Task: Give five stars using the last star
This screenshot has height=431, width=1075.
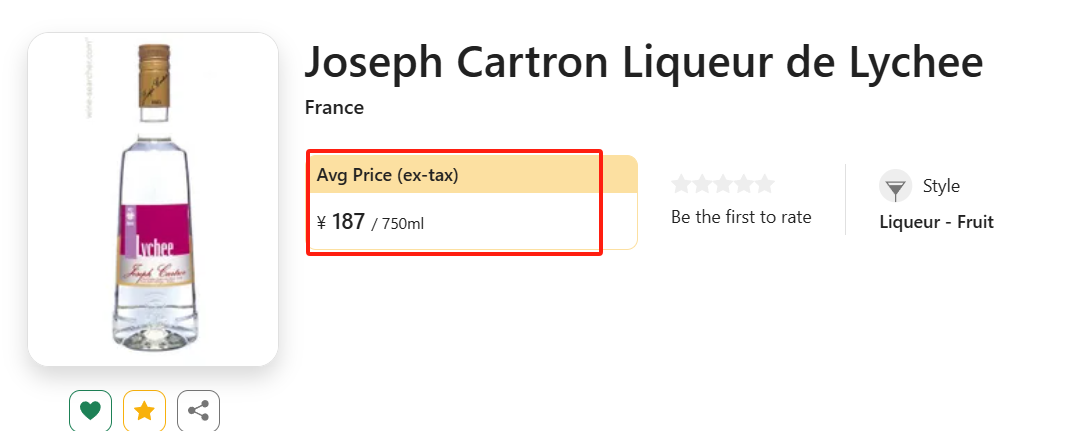Action: (764, 184)
